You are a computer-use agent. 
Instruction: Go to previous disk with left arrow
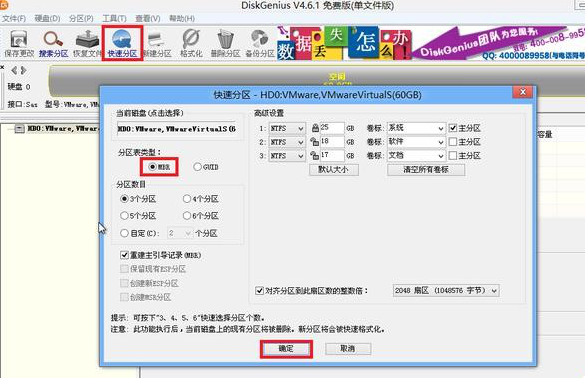point(14,70)
